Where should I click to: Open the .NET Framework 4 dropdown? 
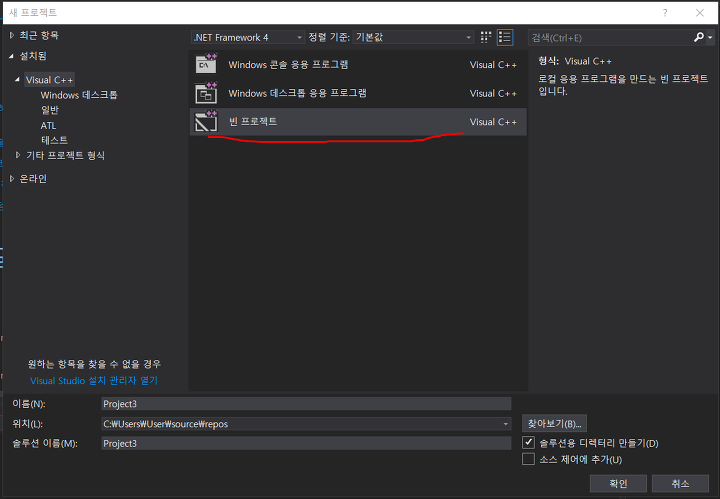coord(248,37)
